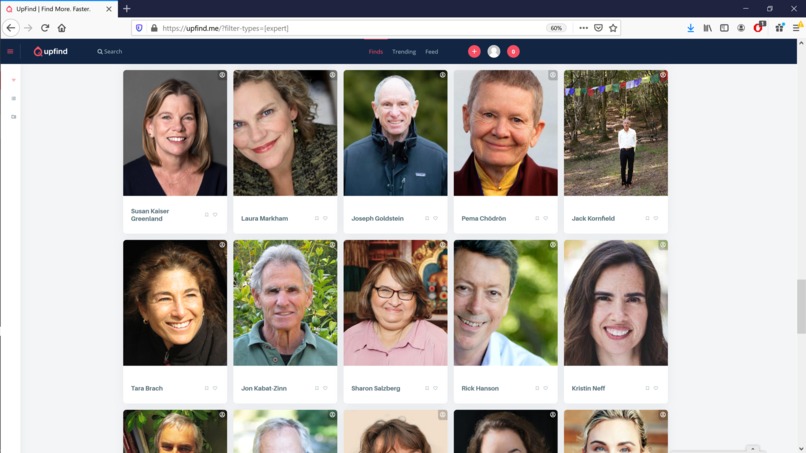
Task: Switch to the Feed tab
Action: (x=431, y=51)
